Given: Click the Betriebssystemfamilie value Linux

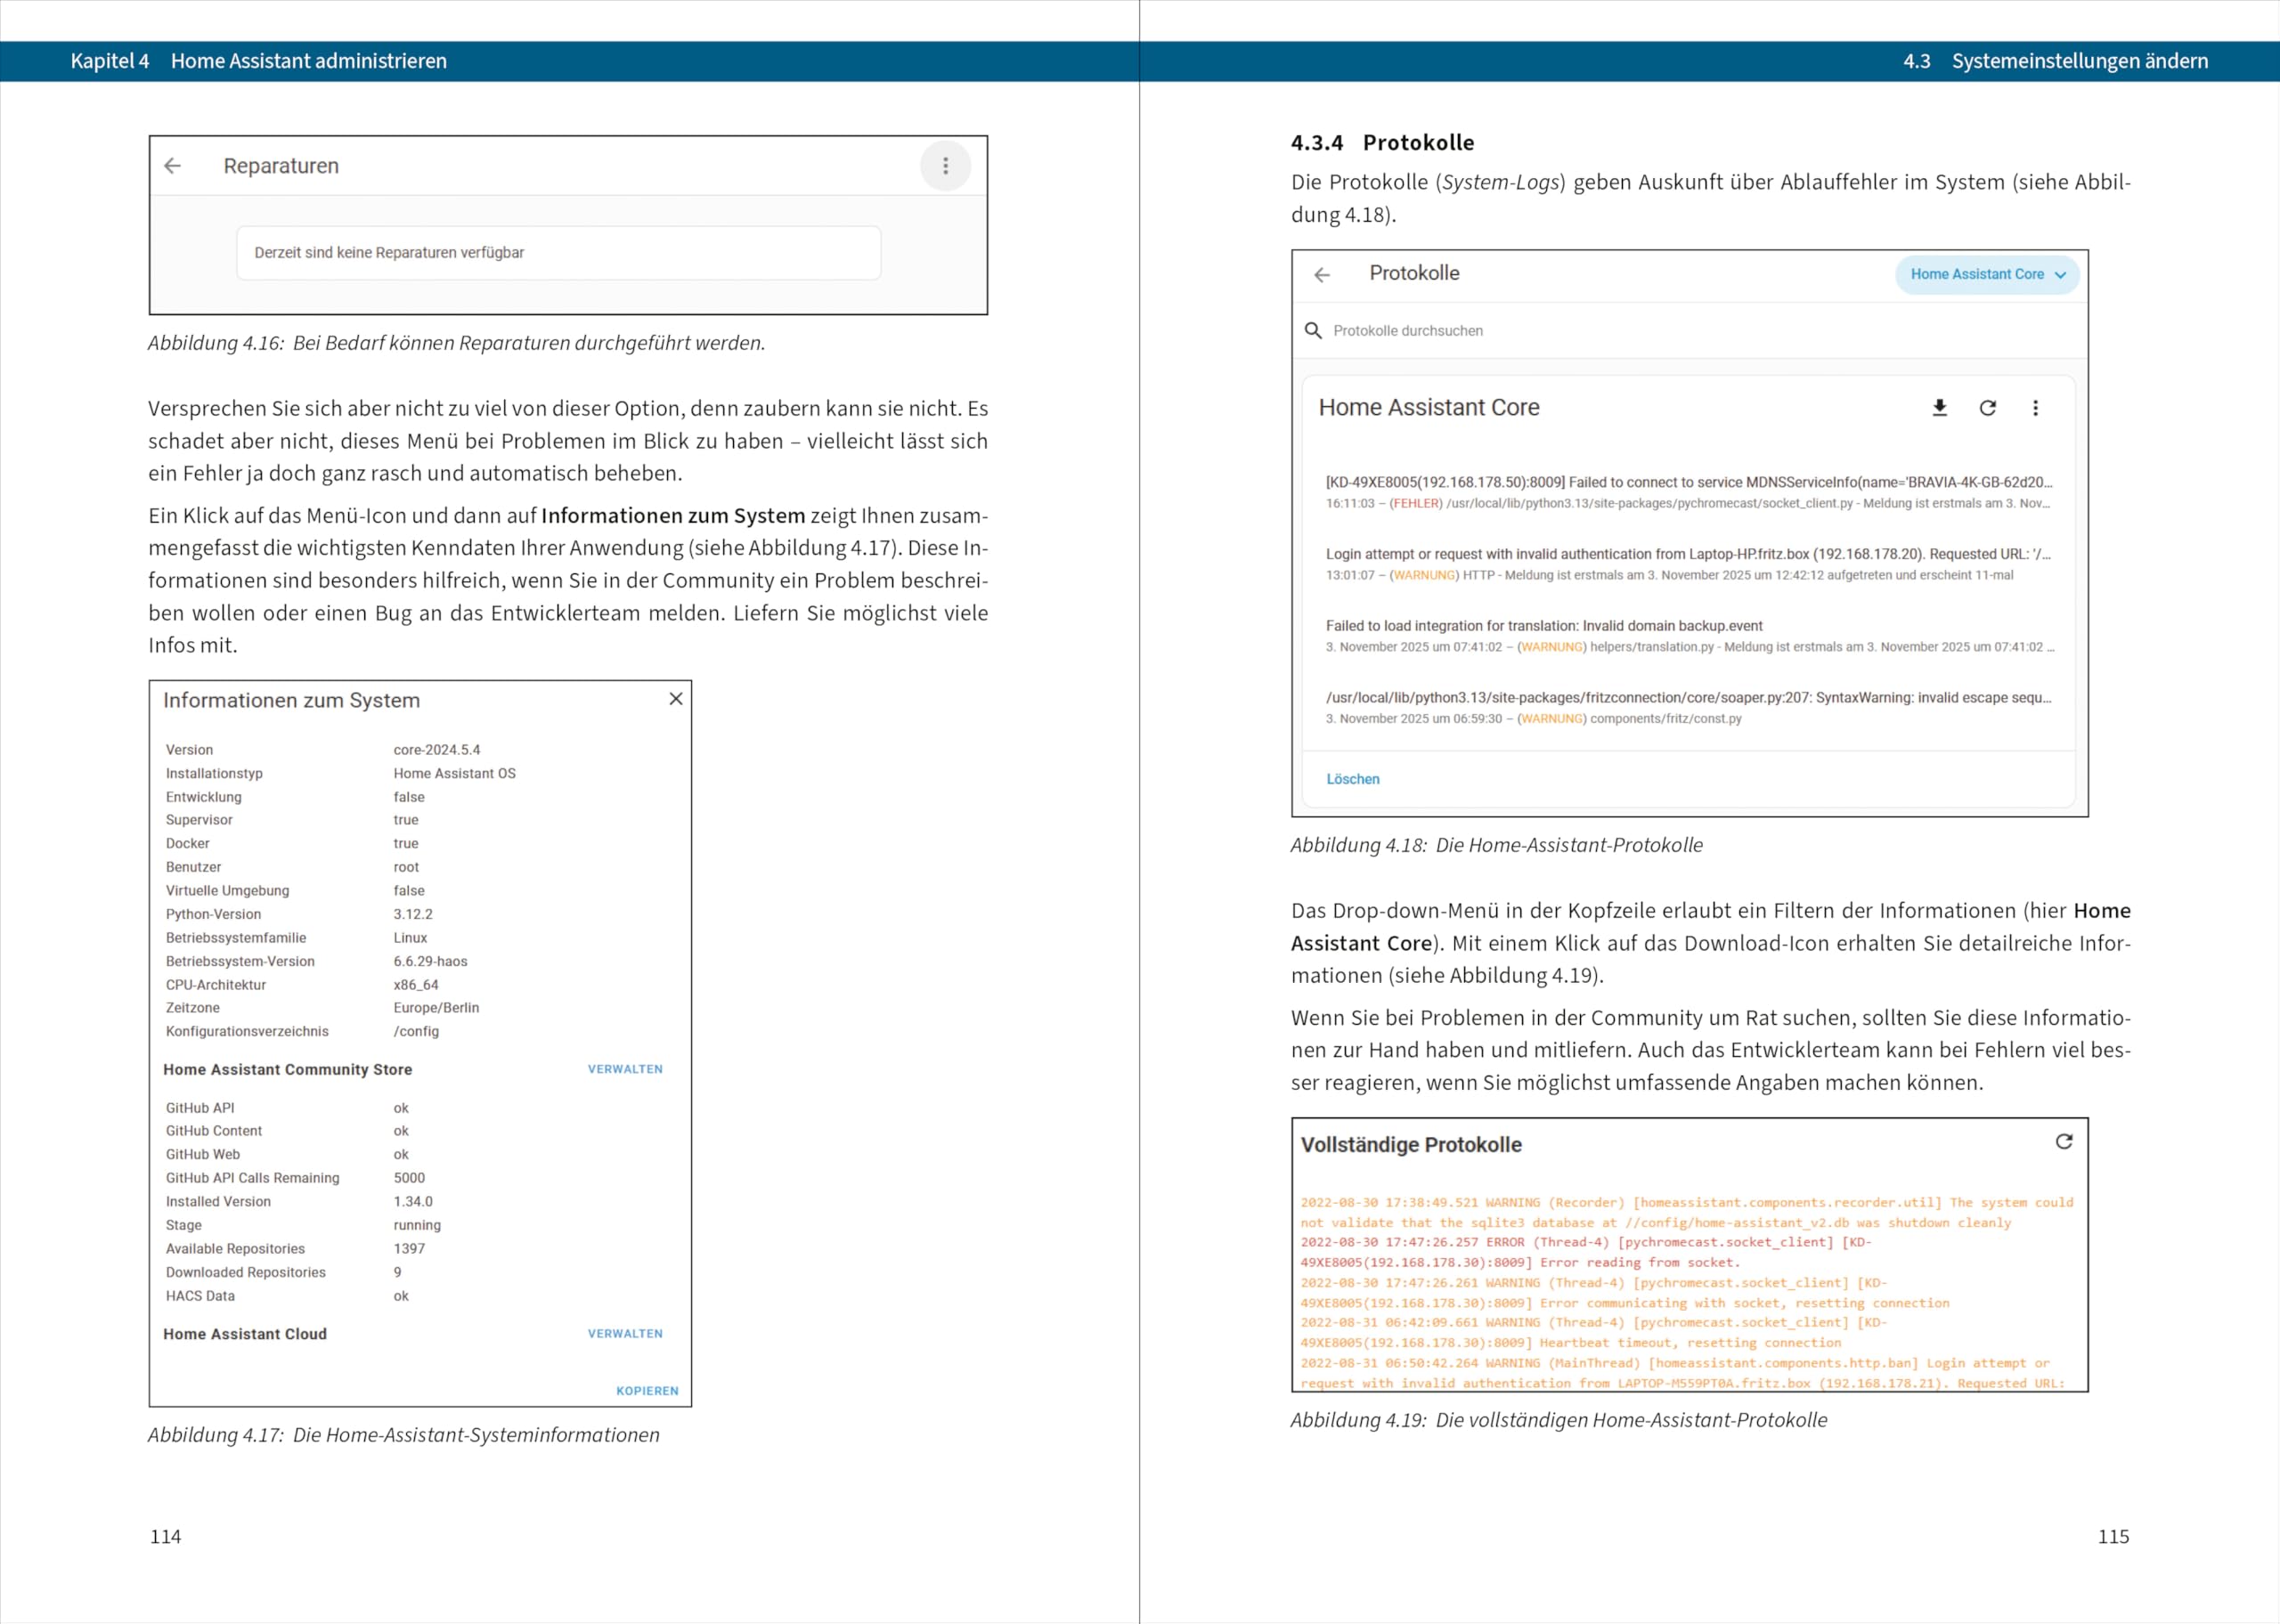Looking at the screenshot, I should click(410, 938).
